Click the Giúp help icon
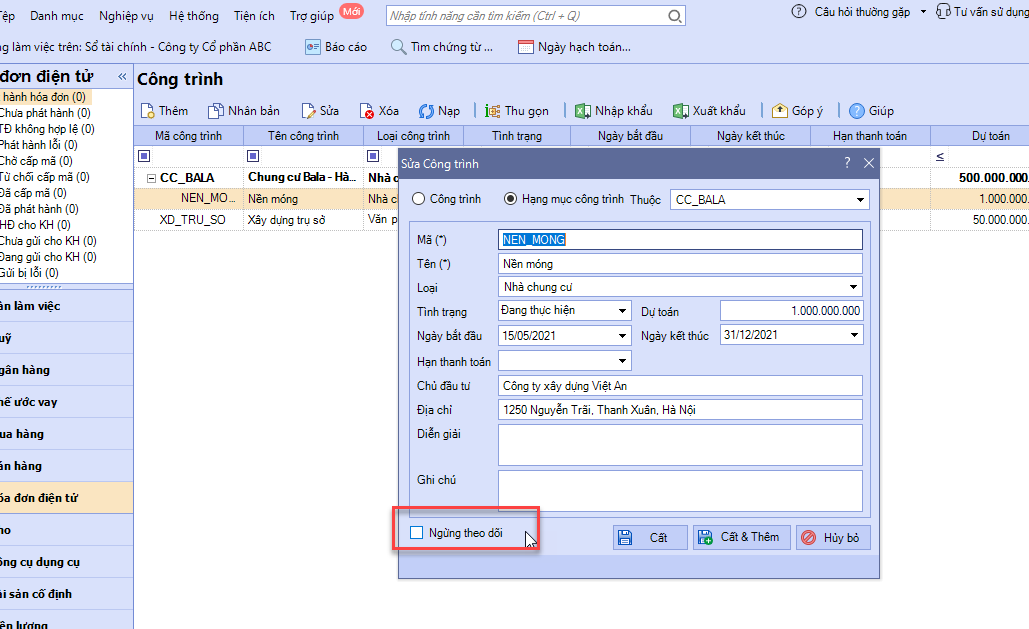The image size is (1029, 629). point(856,111)
